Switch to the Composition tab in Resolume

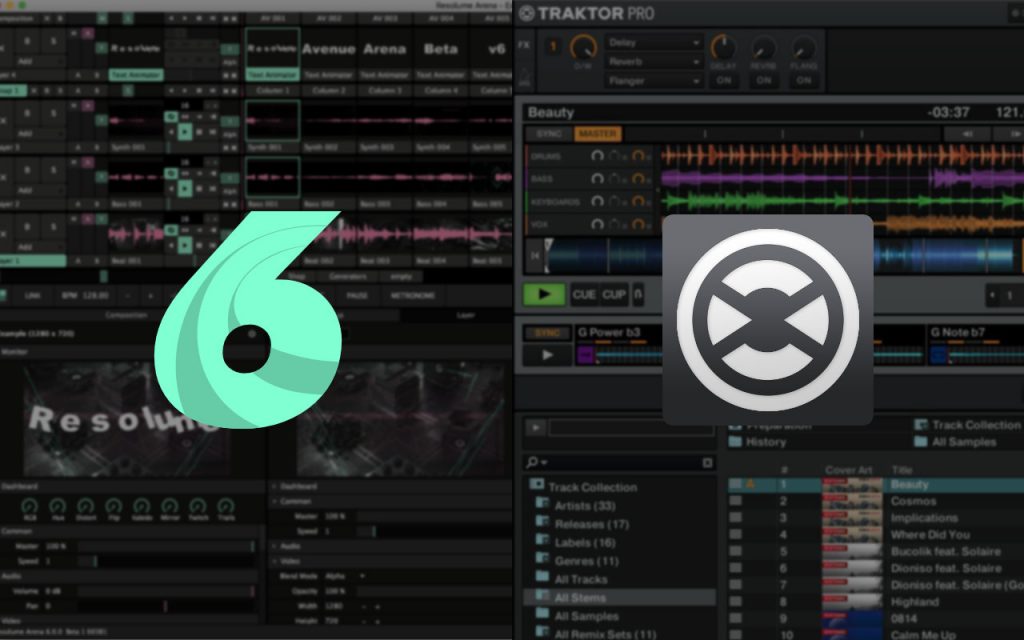tap(127, 315)
